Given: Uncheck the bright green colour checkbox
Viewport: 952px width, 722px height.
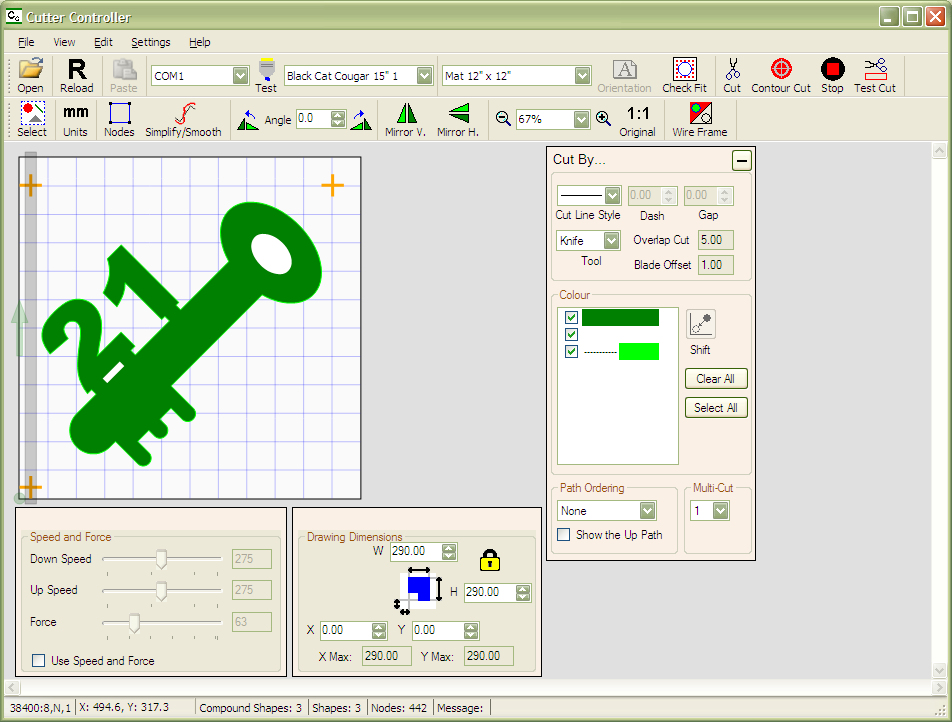Looking at the screenshot, I should (x=571, y=352).
